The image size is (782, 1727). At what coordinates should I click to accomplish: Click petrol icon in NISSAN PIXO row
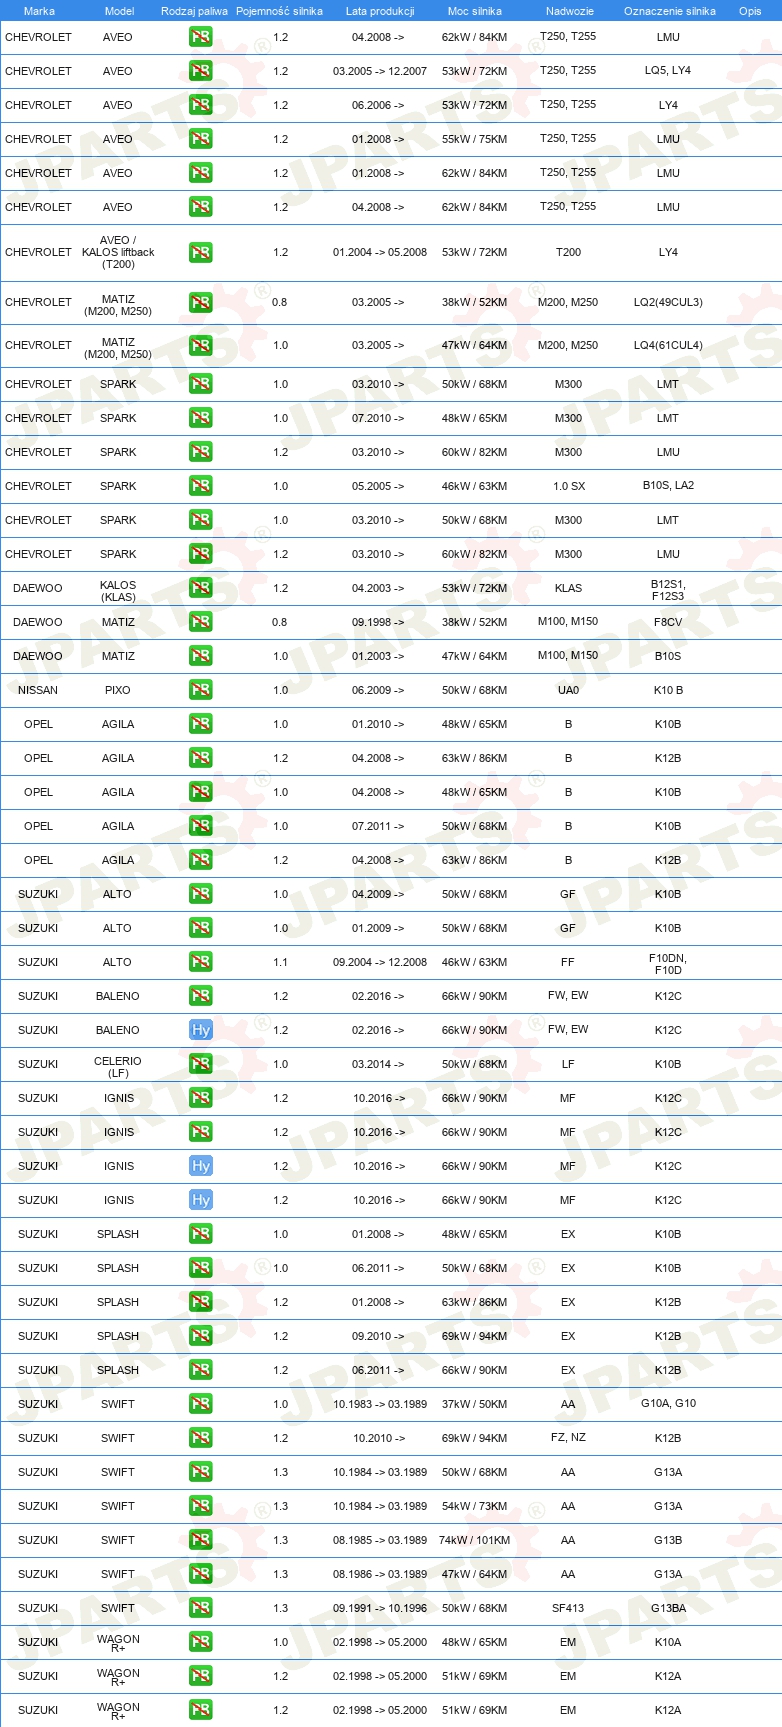(200, 690)
